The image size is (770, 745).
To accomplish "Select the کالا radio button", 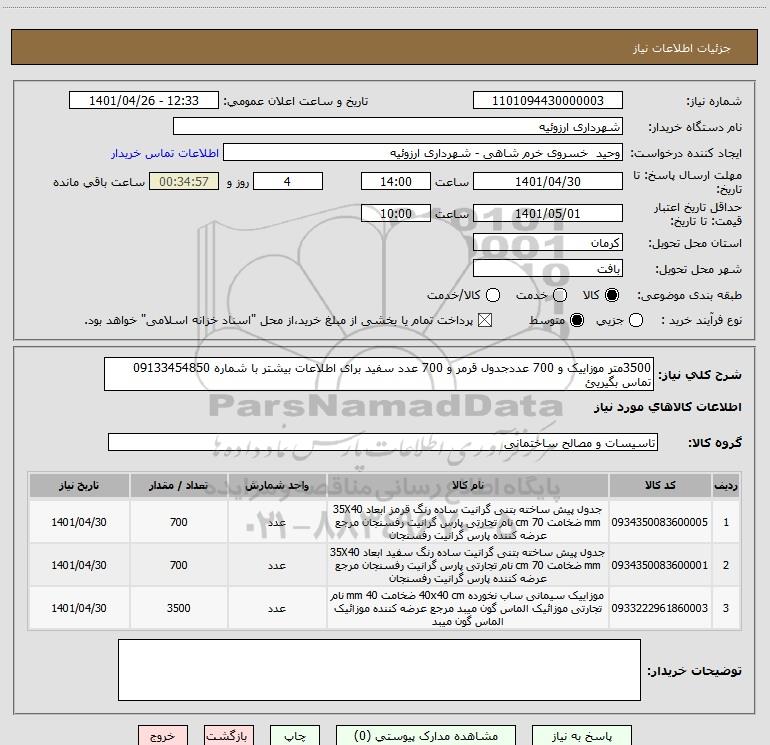I will (x=612, y=295).
